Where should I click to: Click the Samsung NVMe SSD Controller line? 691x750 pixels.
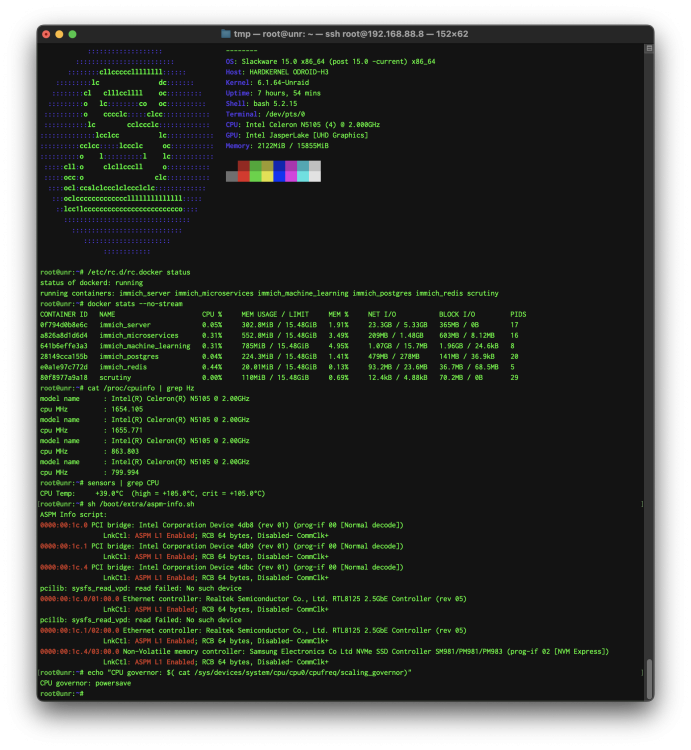[x=324, y=651]
